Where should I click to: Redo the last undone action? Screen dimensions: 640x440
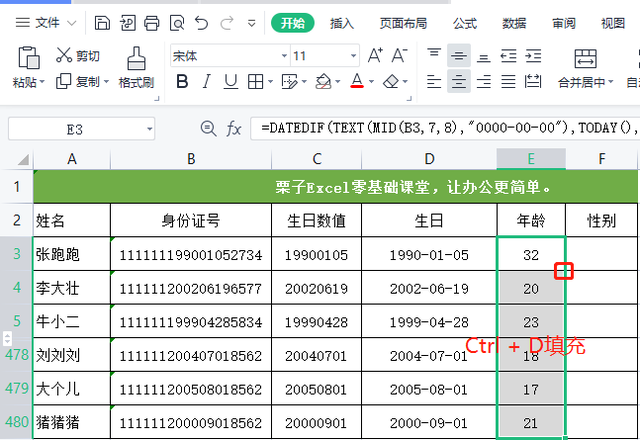[x=227, y=23]
